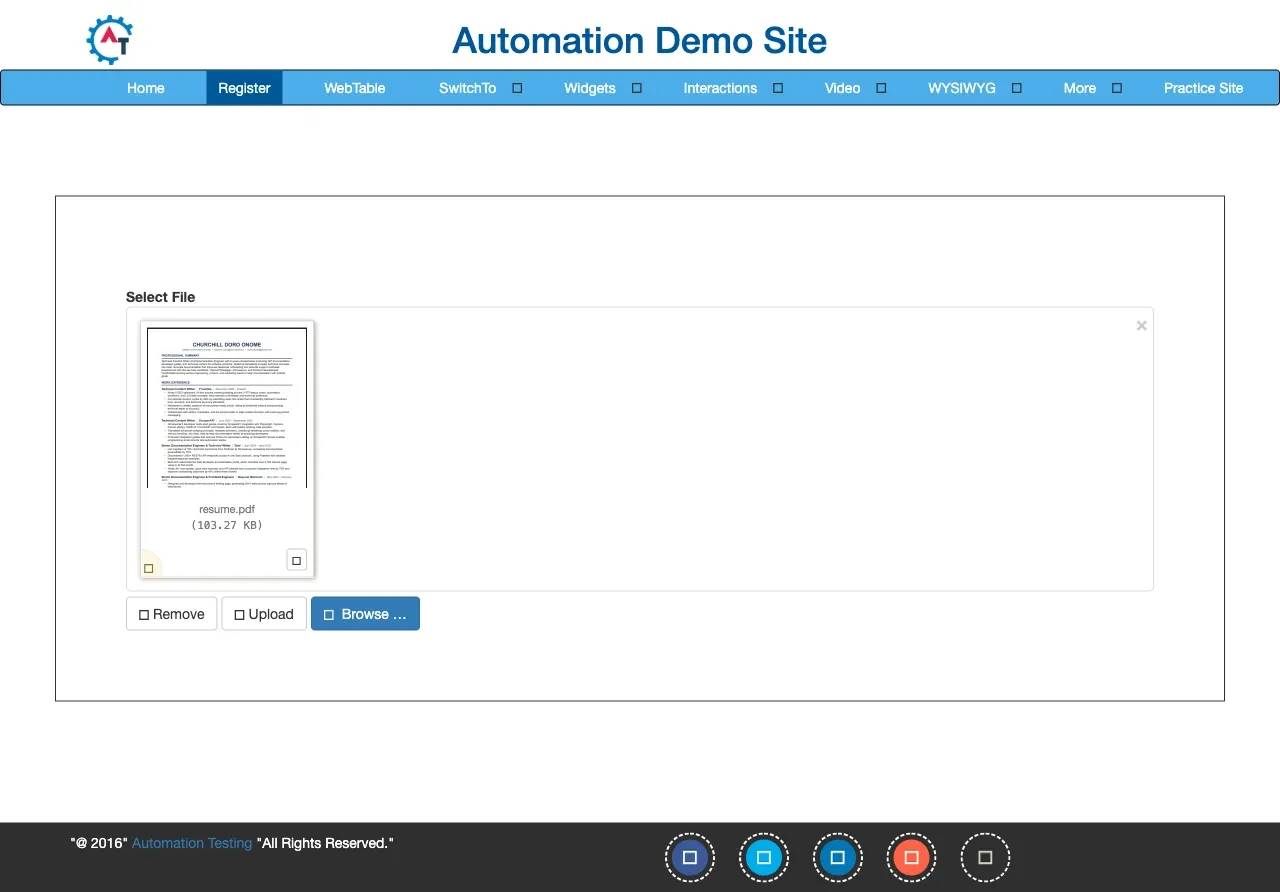The image size is (1280, 892).
Task: Open the medium blue LinkedIn footer icon
Action: coord(837,857)
